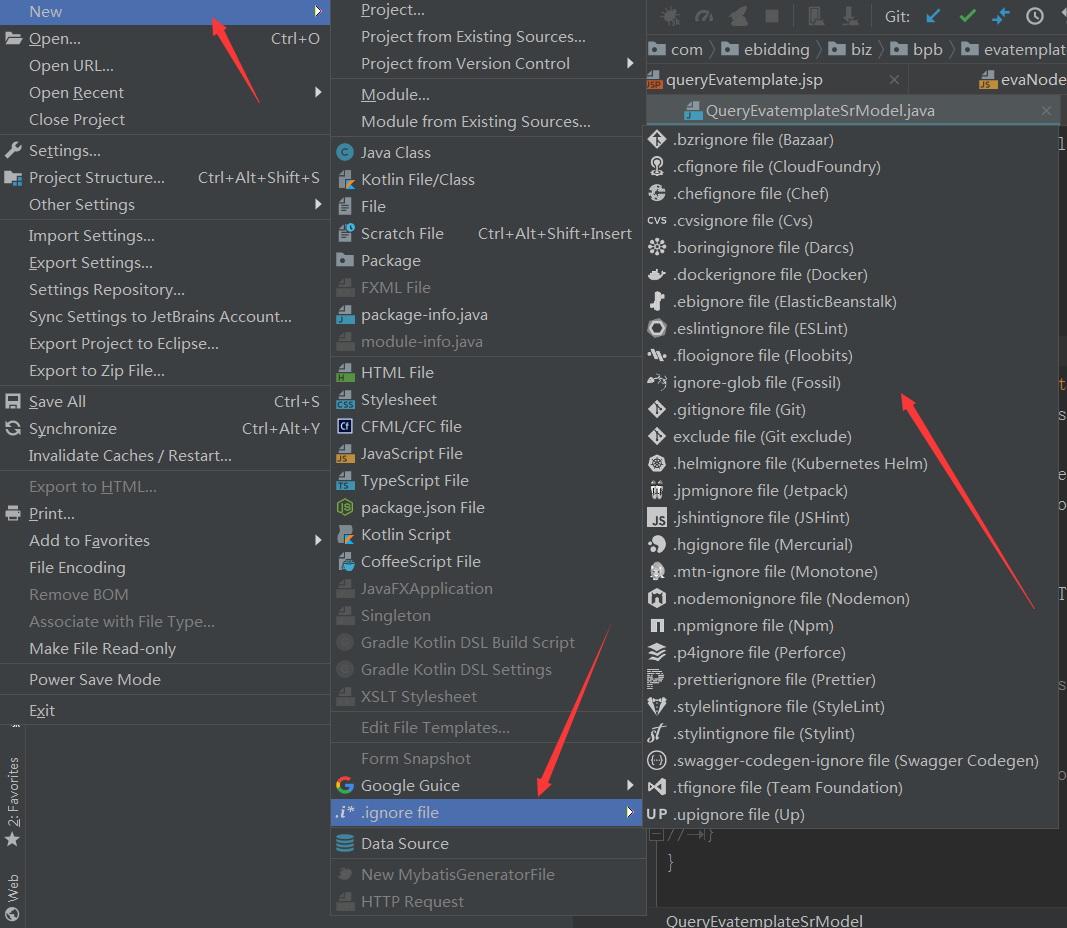Switch to QueryEvatemplateSrModel.java tab
Image resolution: width=1067 pixels, height=928 pixels.
pos(820,111)
